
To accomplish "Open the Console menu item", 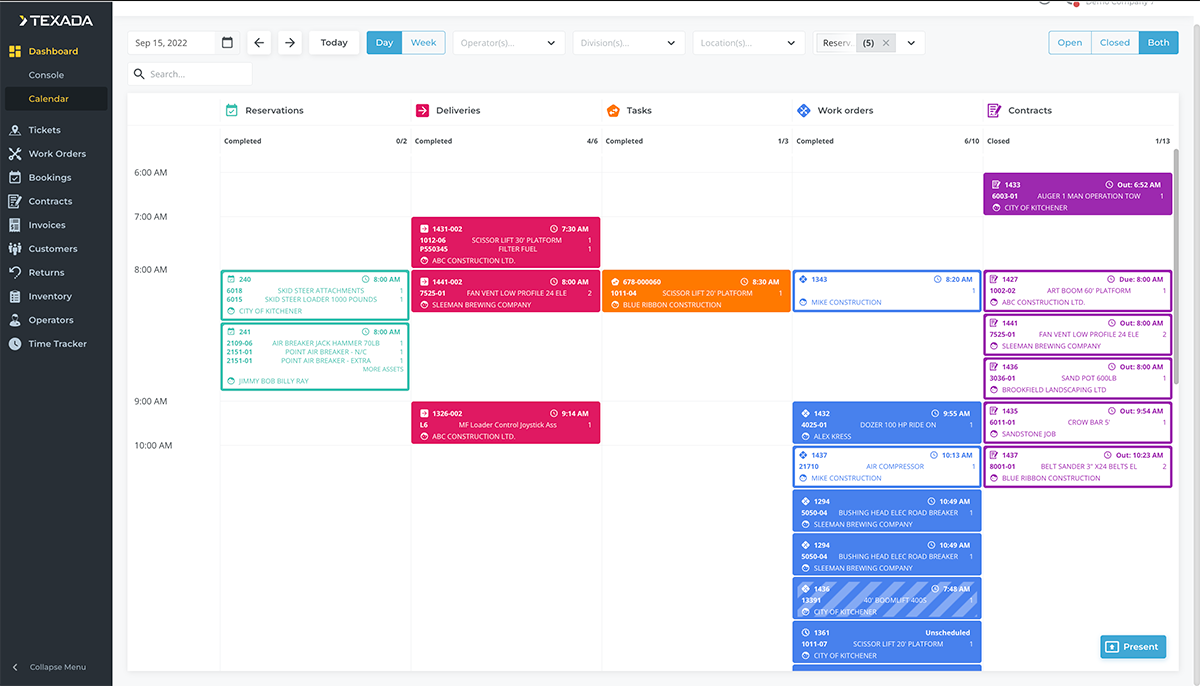I will pyautogui.click(x=46, y=75).
